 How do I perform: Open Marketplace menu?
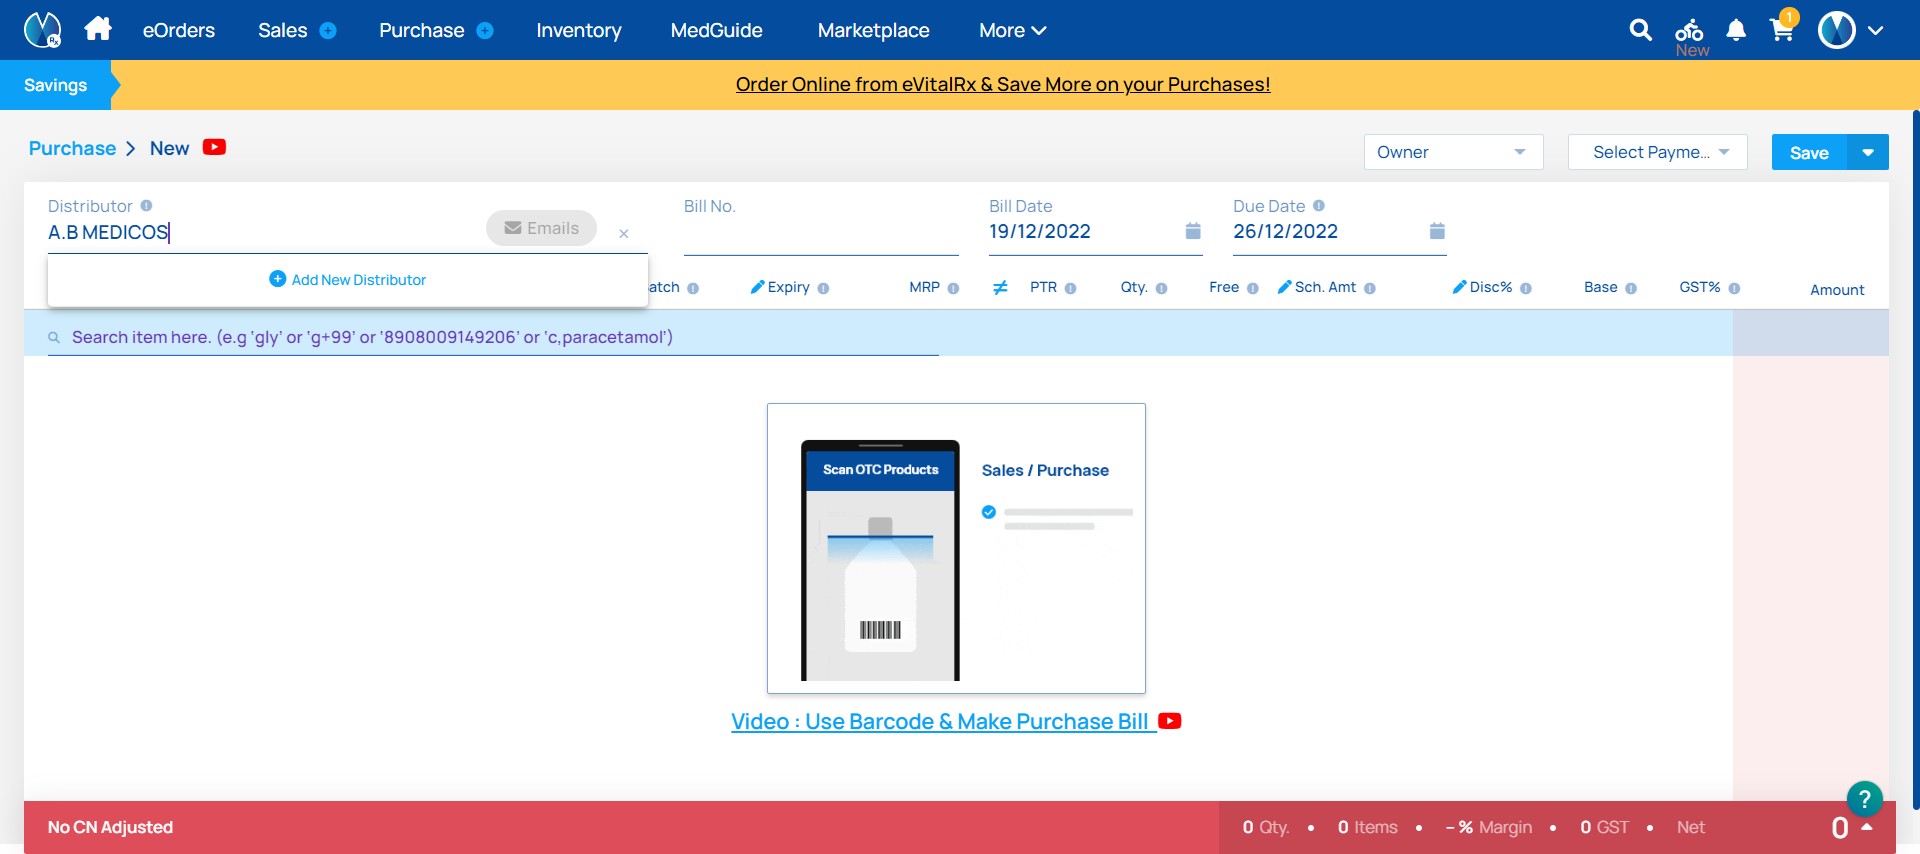[873, 31]
